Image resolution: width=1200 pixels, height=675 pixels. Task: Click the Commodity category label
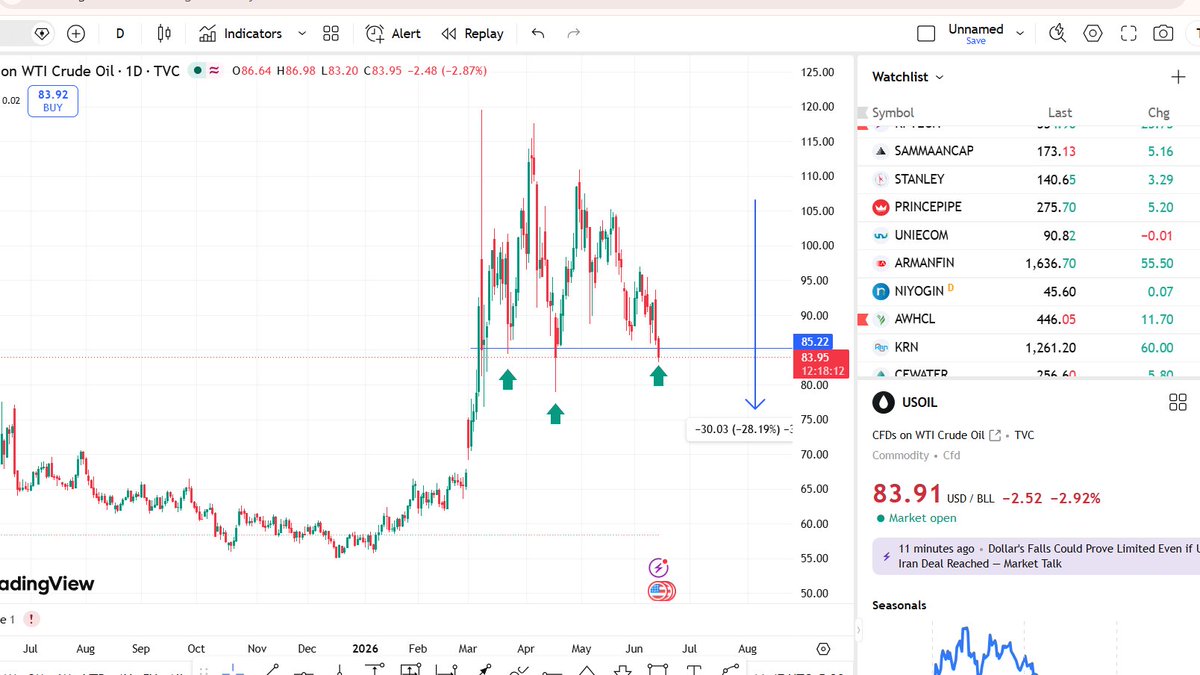coord(901,455)
